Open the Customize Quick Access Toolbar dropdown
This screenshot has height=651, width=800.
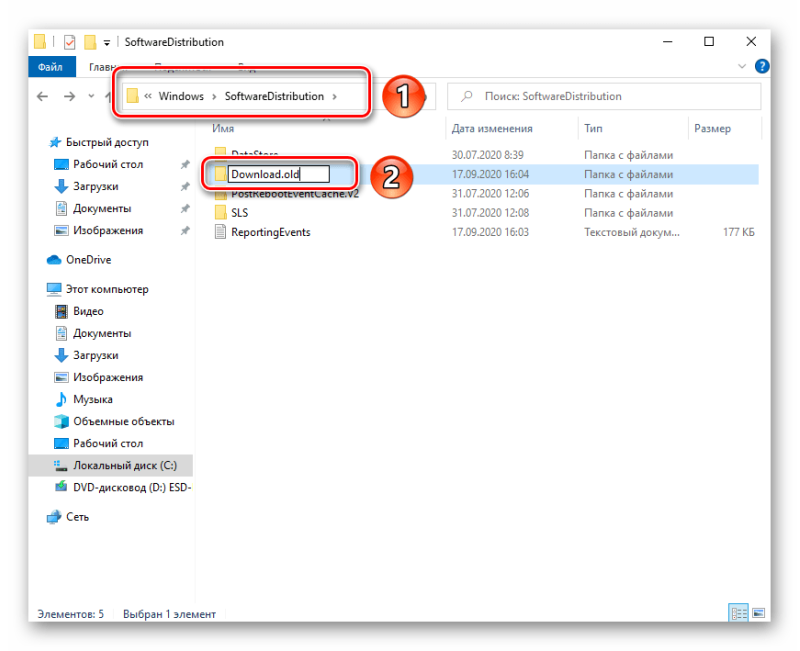[x=107, y=43]
